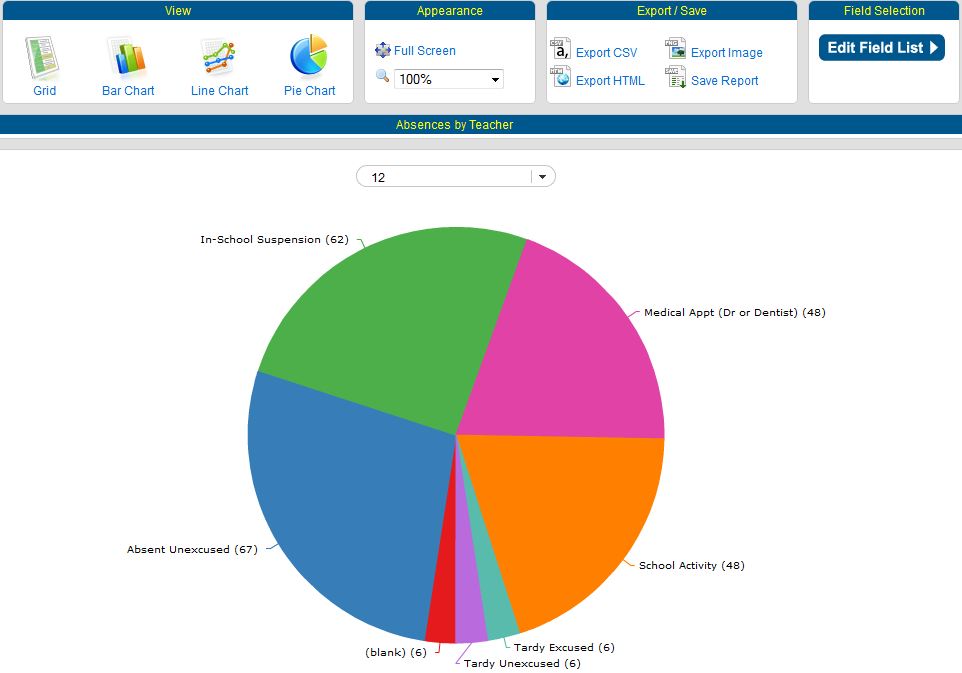Click the zoom magnifier icon
This screenshot has width=962, height=673.
pos(382,77)
